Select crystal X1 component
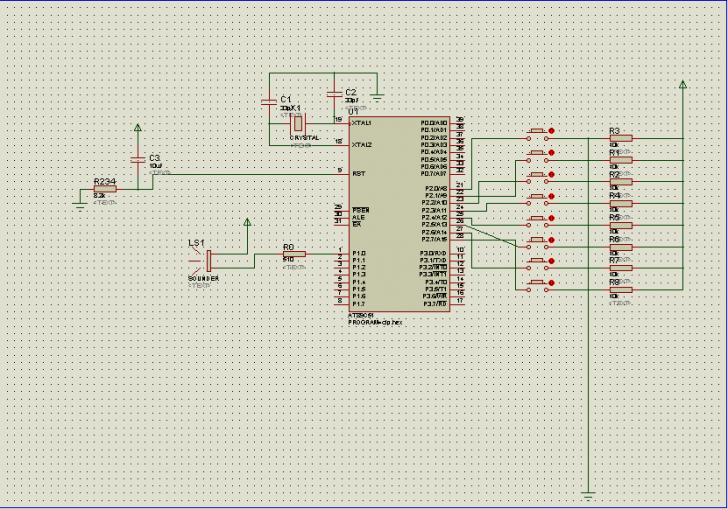The image size is (728, 509). pos(298,124)
